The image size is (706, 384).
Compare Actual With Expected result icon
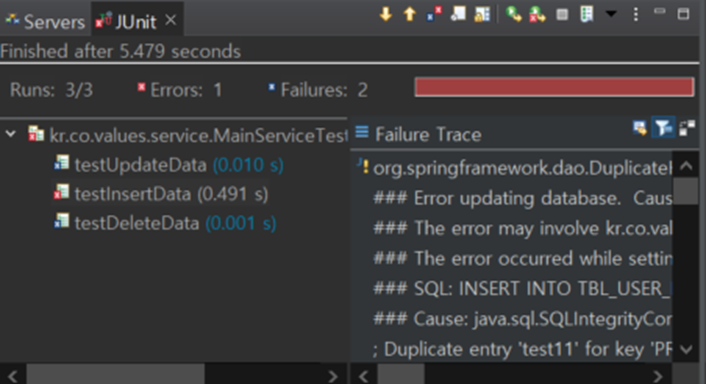687,128
